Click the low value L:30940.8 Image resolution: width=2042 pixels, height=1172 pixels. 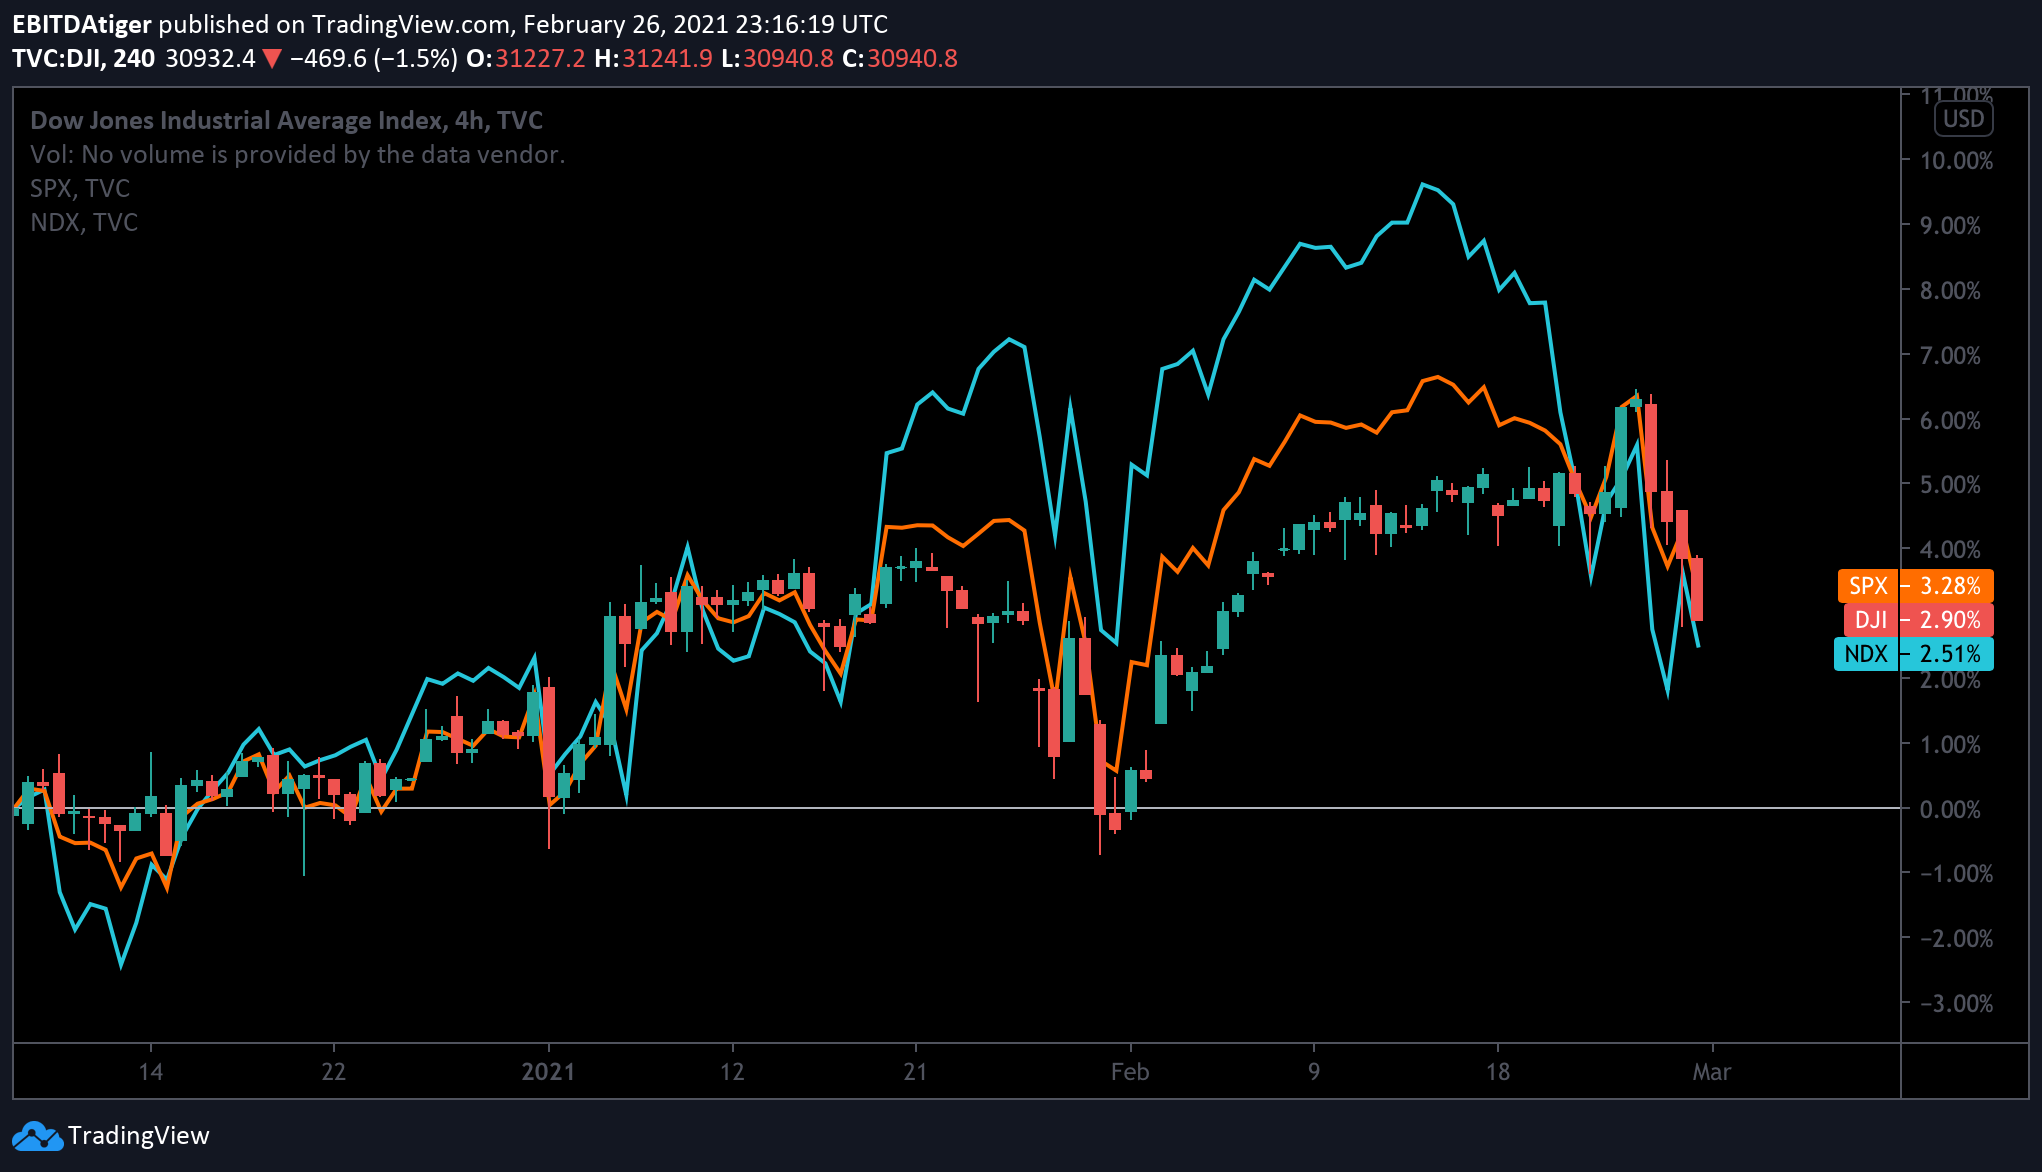pos(777,58)
